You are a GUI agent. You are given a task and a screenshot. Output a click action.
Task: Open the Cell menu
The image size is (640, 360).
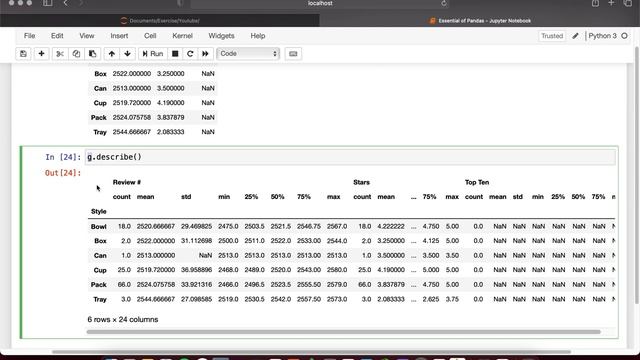point(150,36)
